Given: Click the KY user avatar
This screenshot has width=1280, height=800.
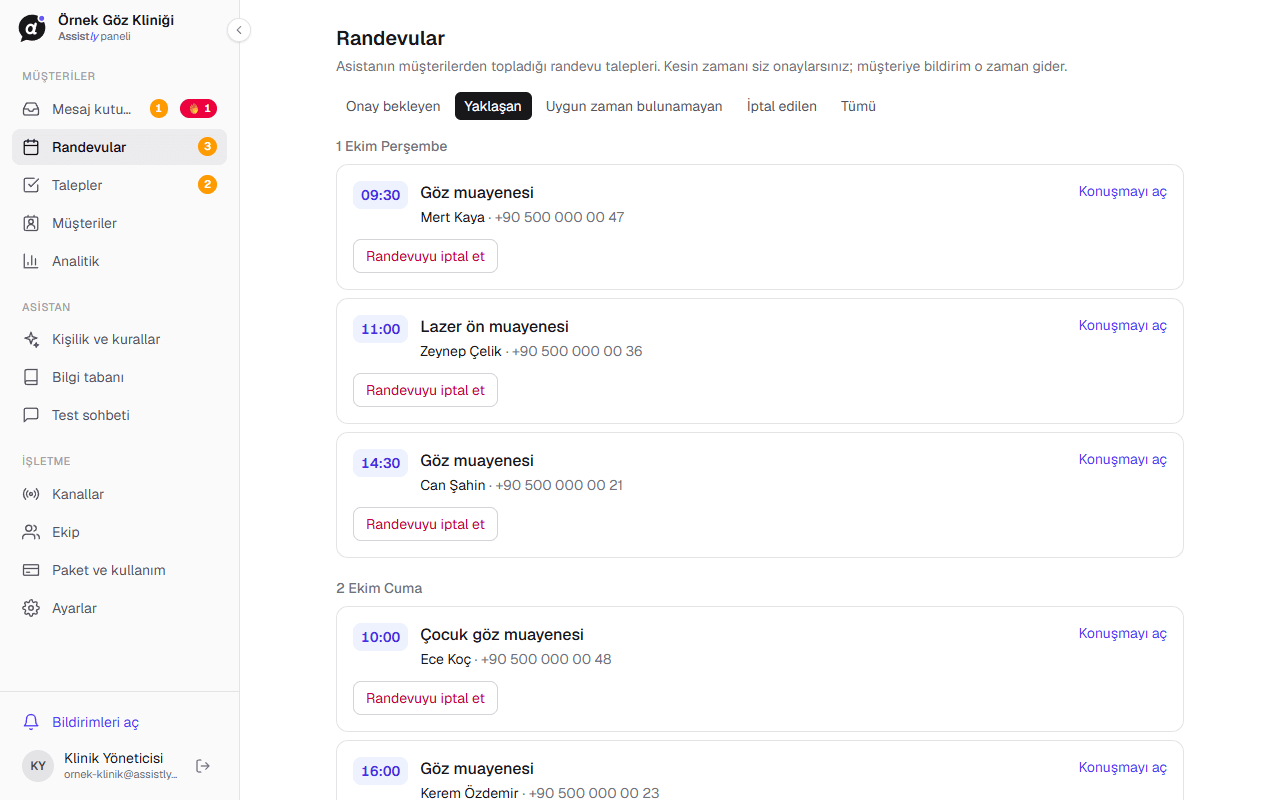Looking at the screenshot, I should [38, 766].
